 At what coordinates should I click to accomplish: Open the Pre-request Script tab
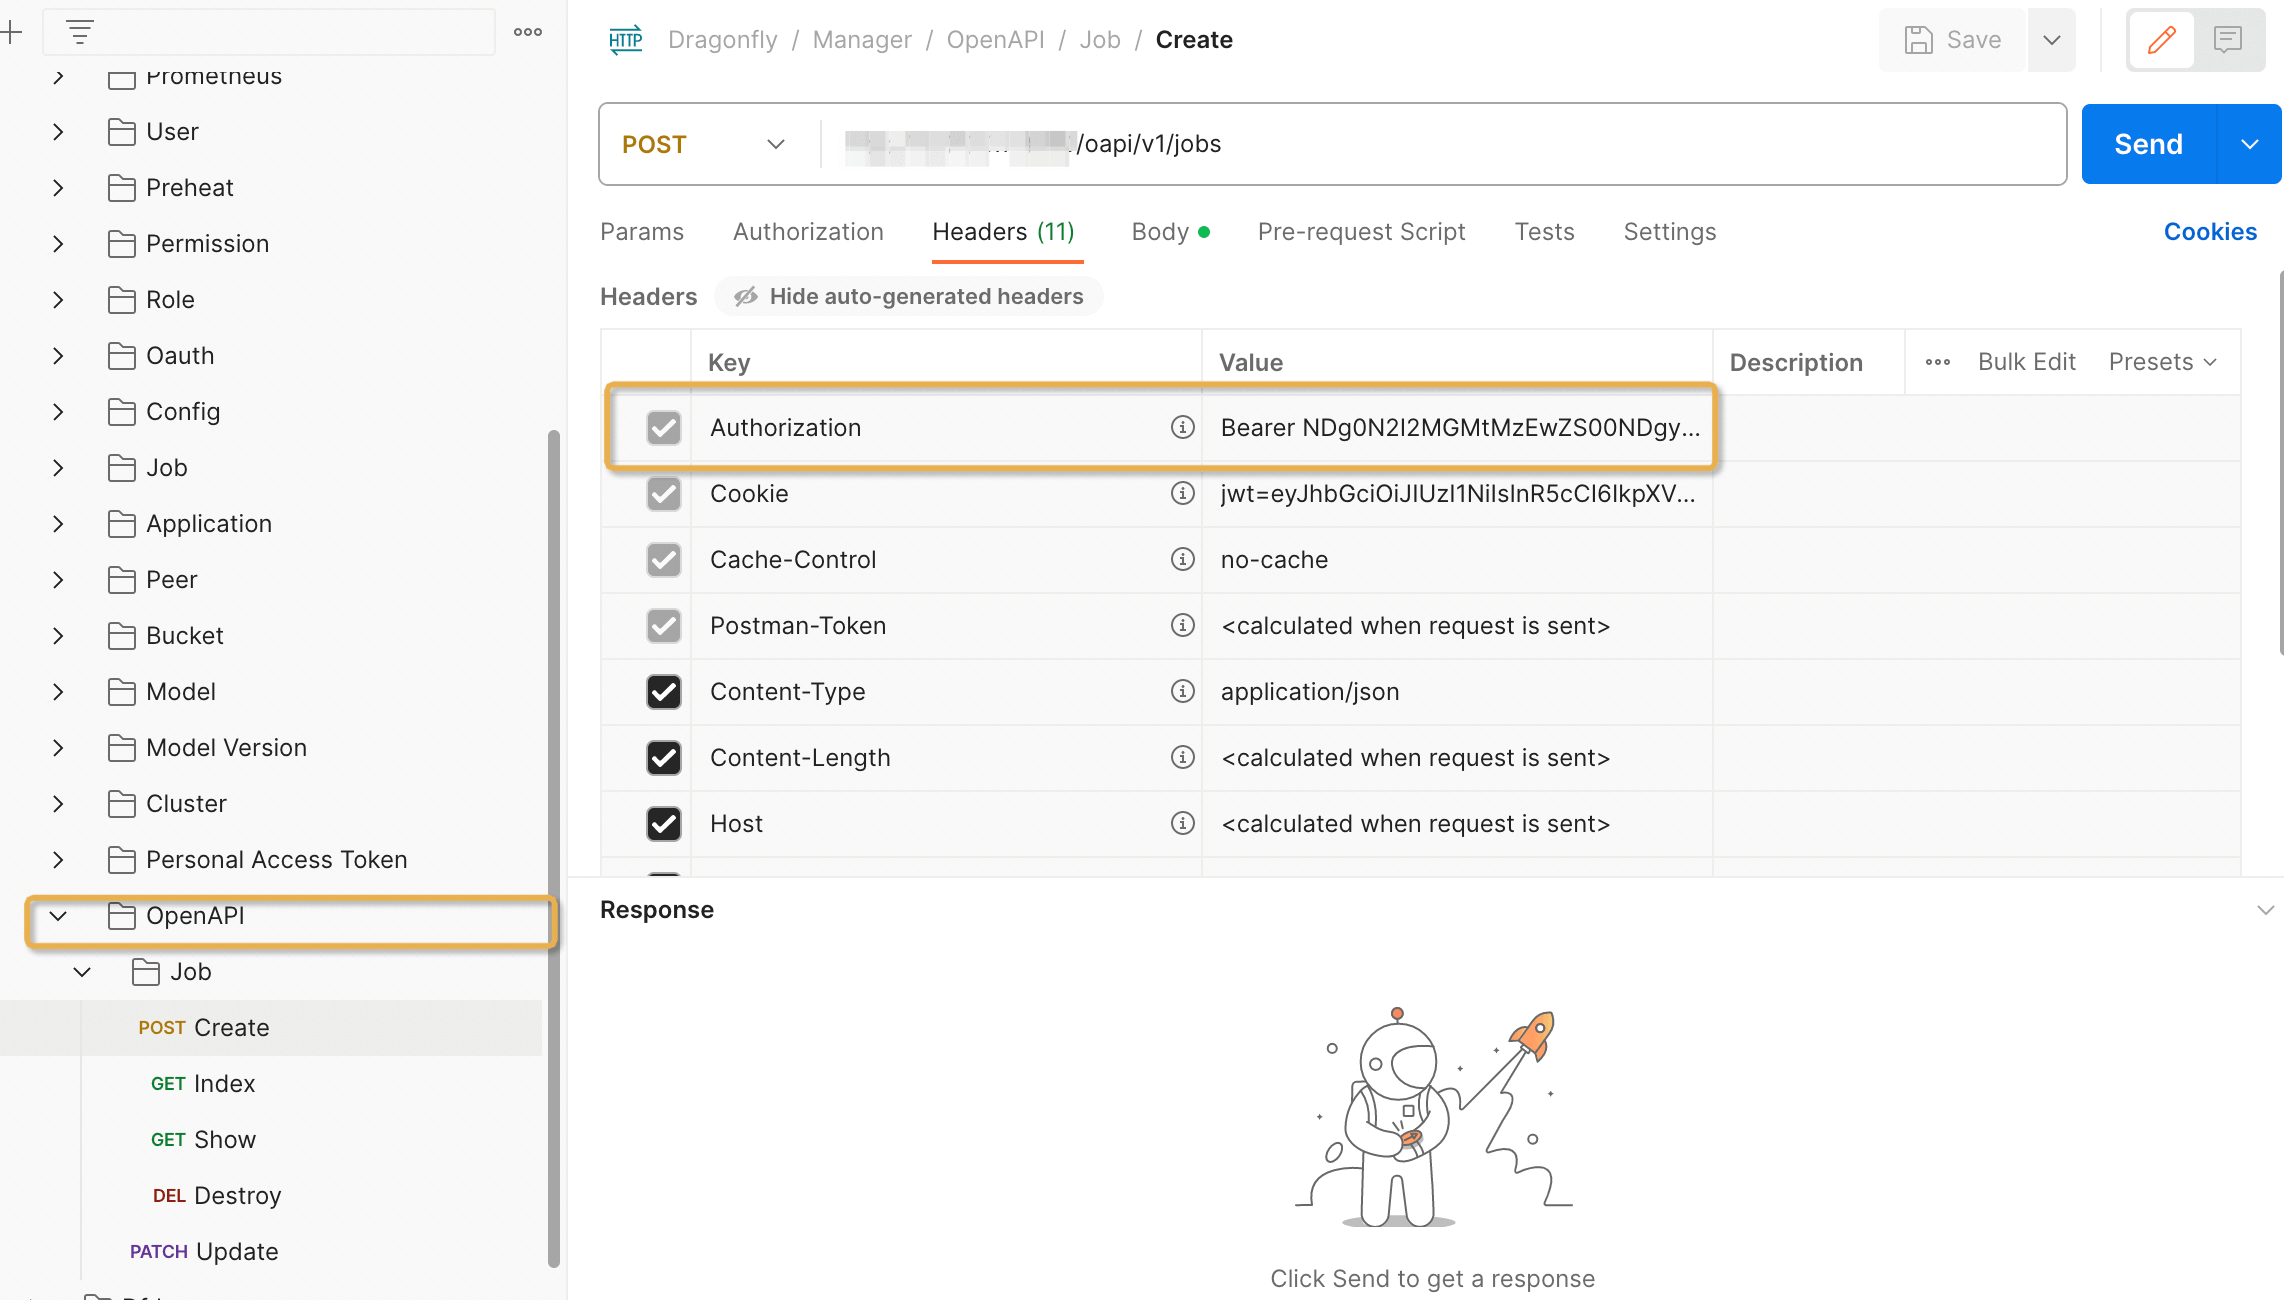(x=1361, y=232)
